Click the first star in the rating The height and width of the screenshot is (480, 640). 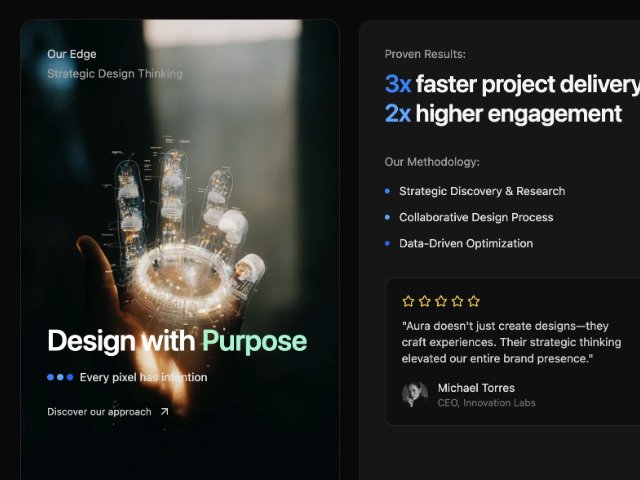point(408,301)
